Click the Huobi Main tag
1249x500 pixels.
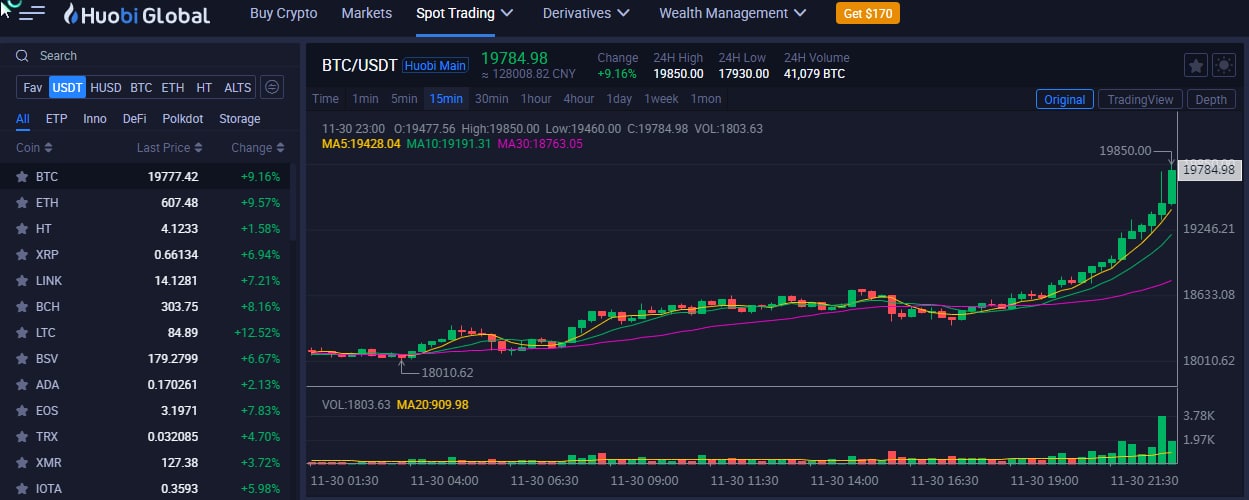coord(435,66)
